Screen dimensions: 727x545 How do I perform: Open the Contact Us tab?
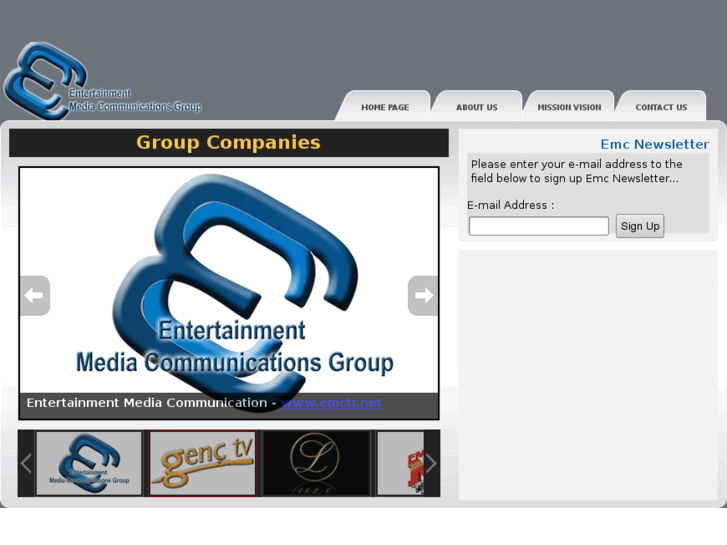coord(661,107)
